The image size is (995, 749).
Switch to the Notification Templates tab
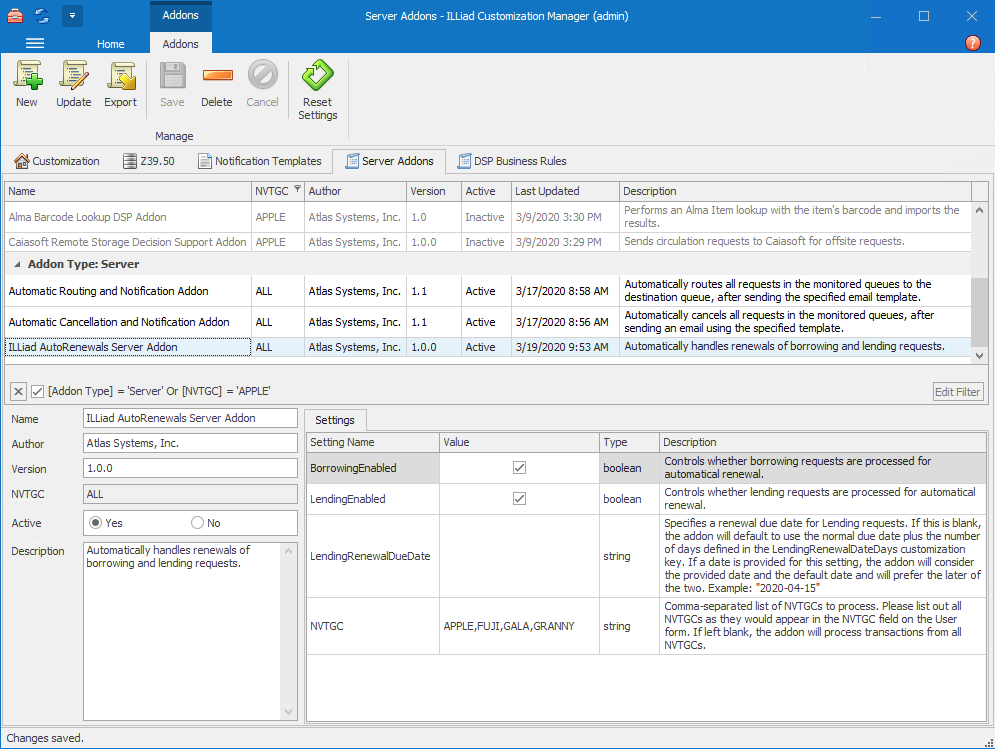click(x=260, y=161)
